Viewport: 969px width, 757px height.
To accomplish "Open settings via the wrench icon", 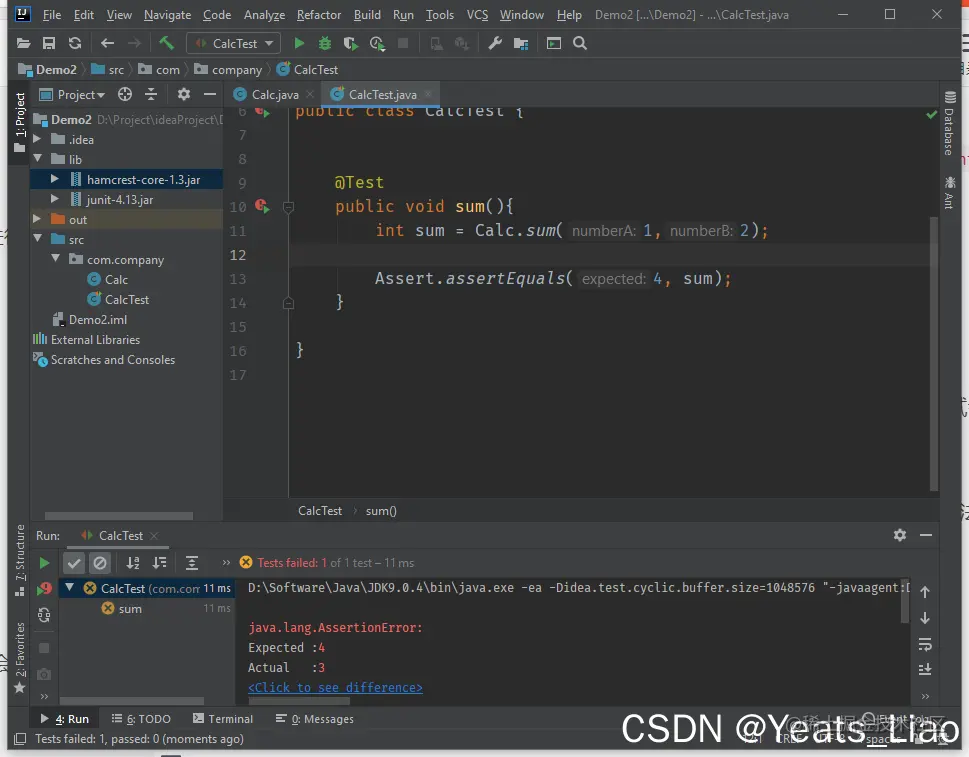I will (x=495, y=43).
